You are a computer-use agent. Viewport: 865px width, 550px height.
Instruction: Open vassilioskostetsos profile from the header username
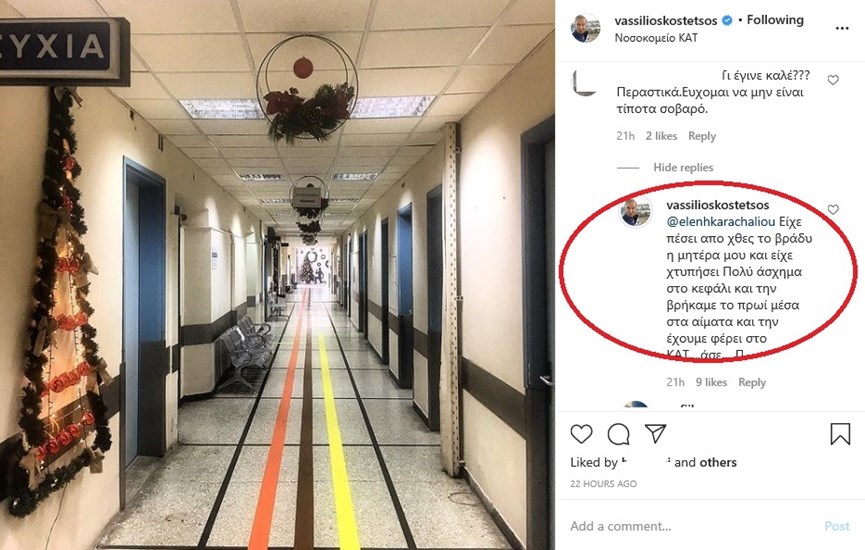pos(666,20)
